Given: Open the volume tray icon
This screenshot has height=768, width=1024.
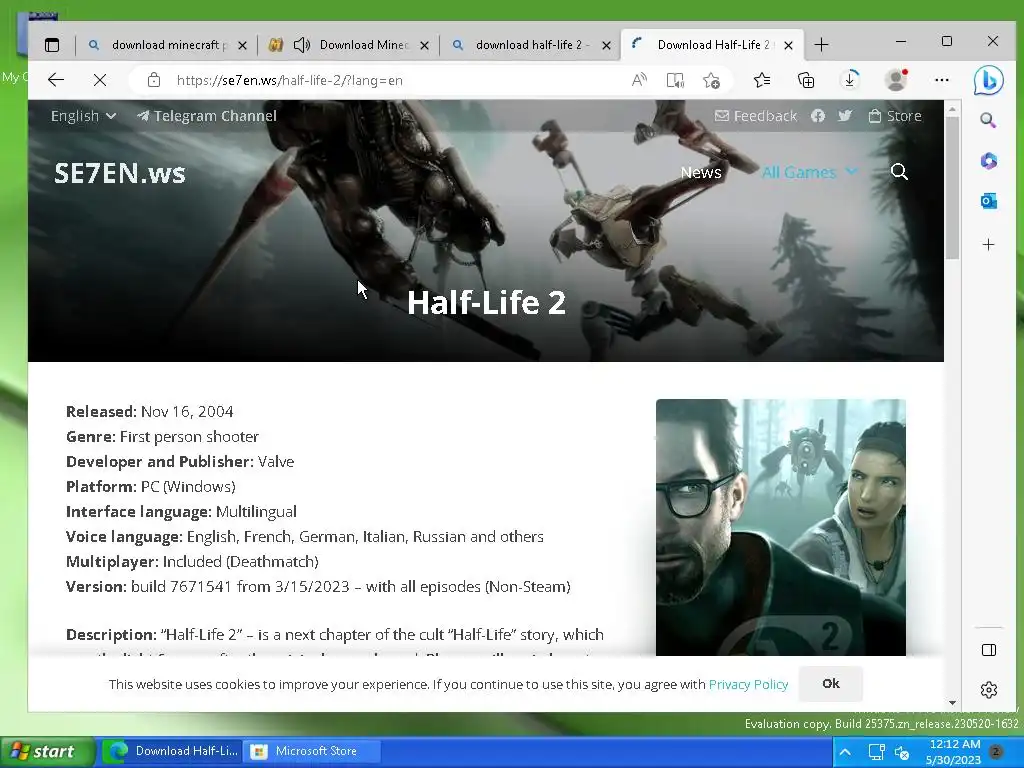Looking at the screenshot, I should pyautogui.click(x=902, y=753).
